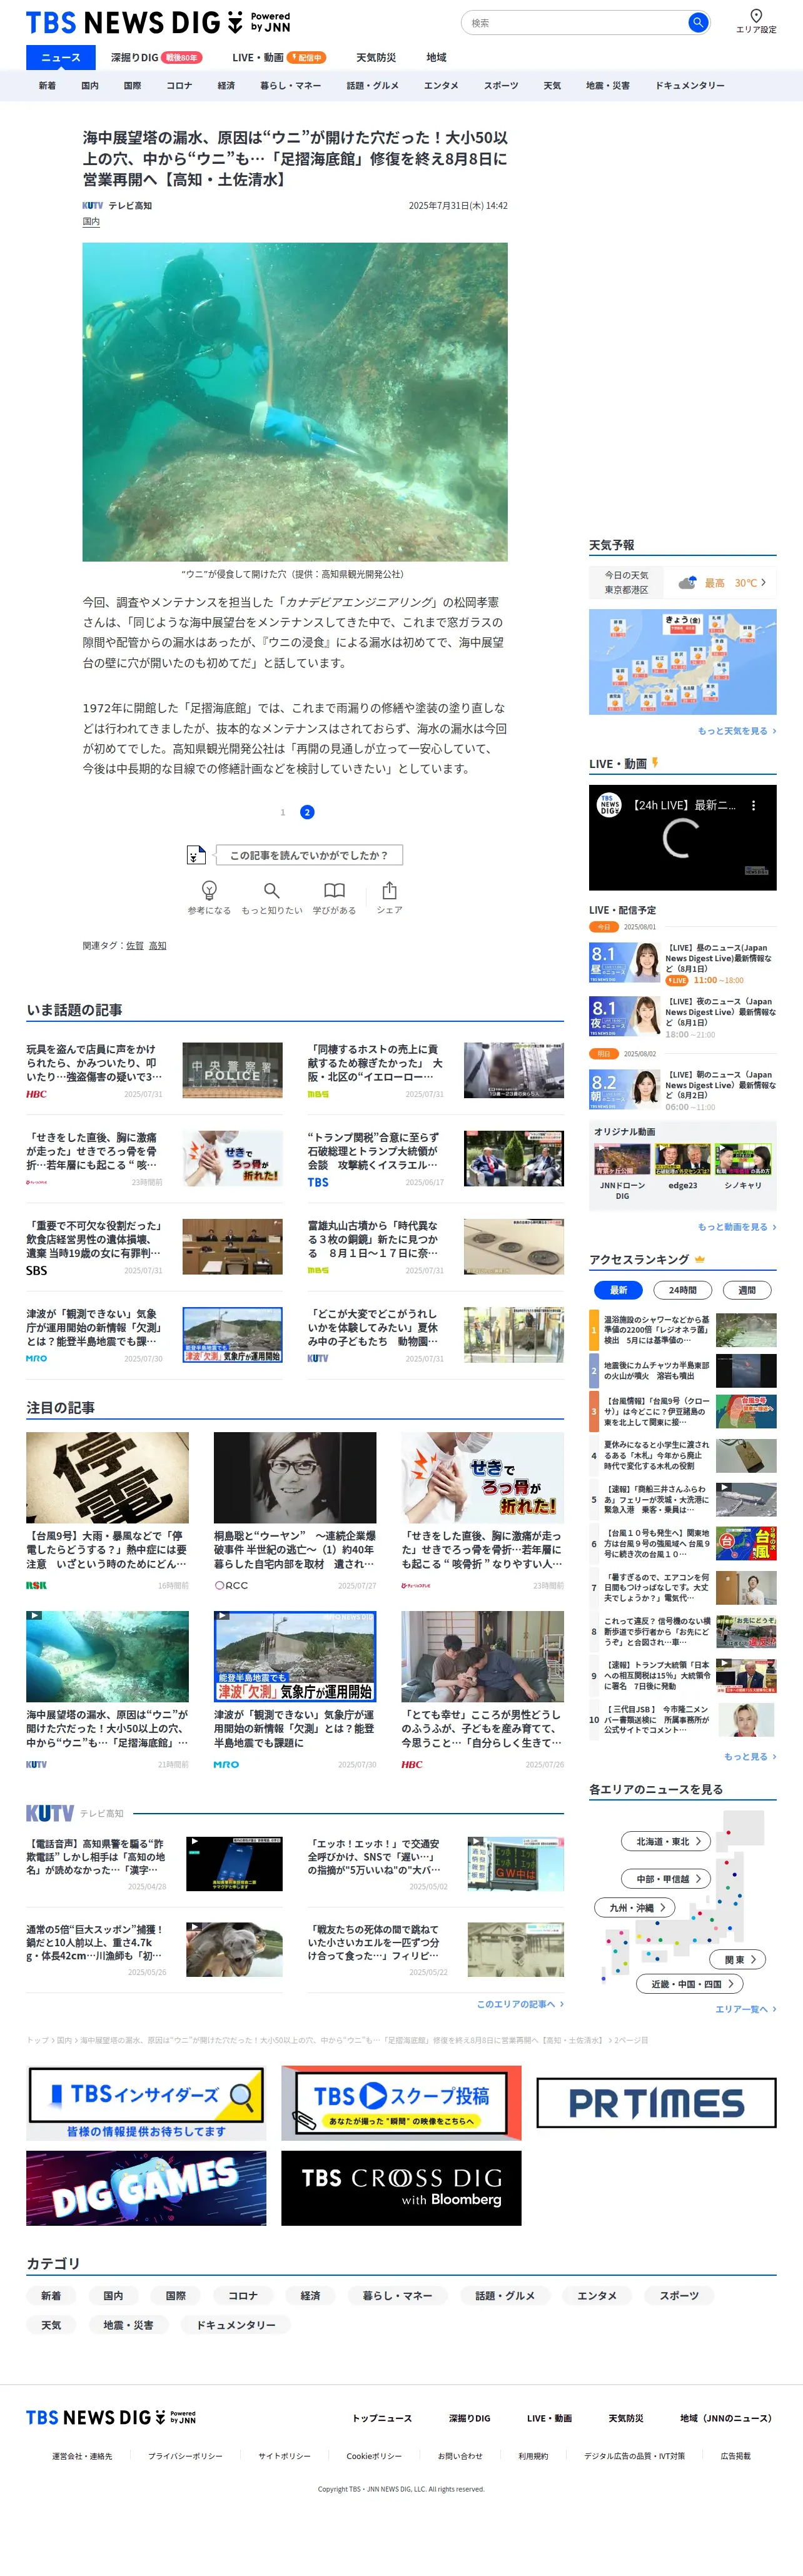
Task: Select current page 2 indicator
Action: pos(307,812)
